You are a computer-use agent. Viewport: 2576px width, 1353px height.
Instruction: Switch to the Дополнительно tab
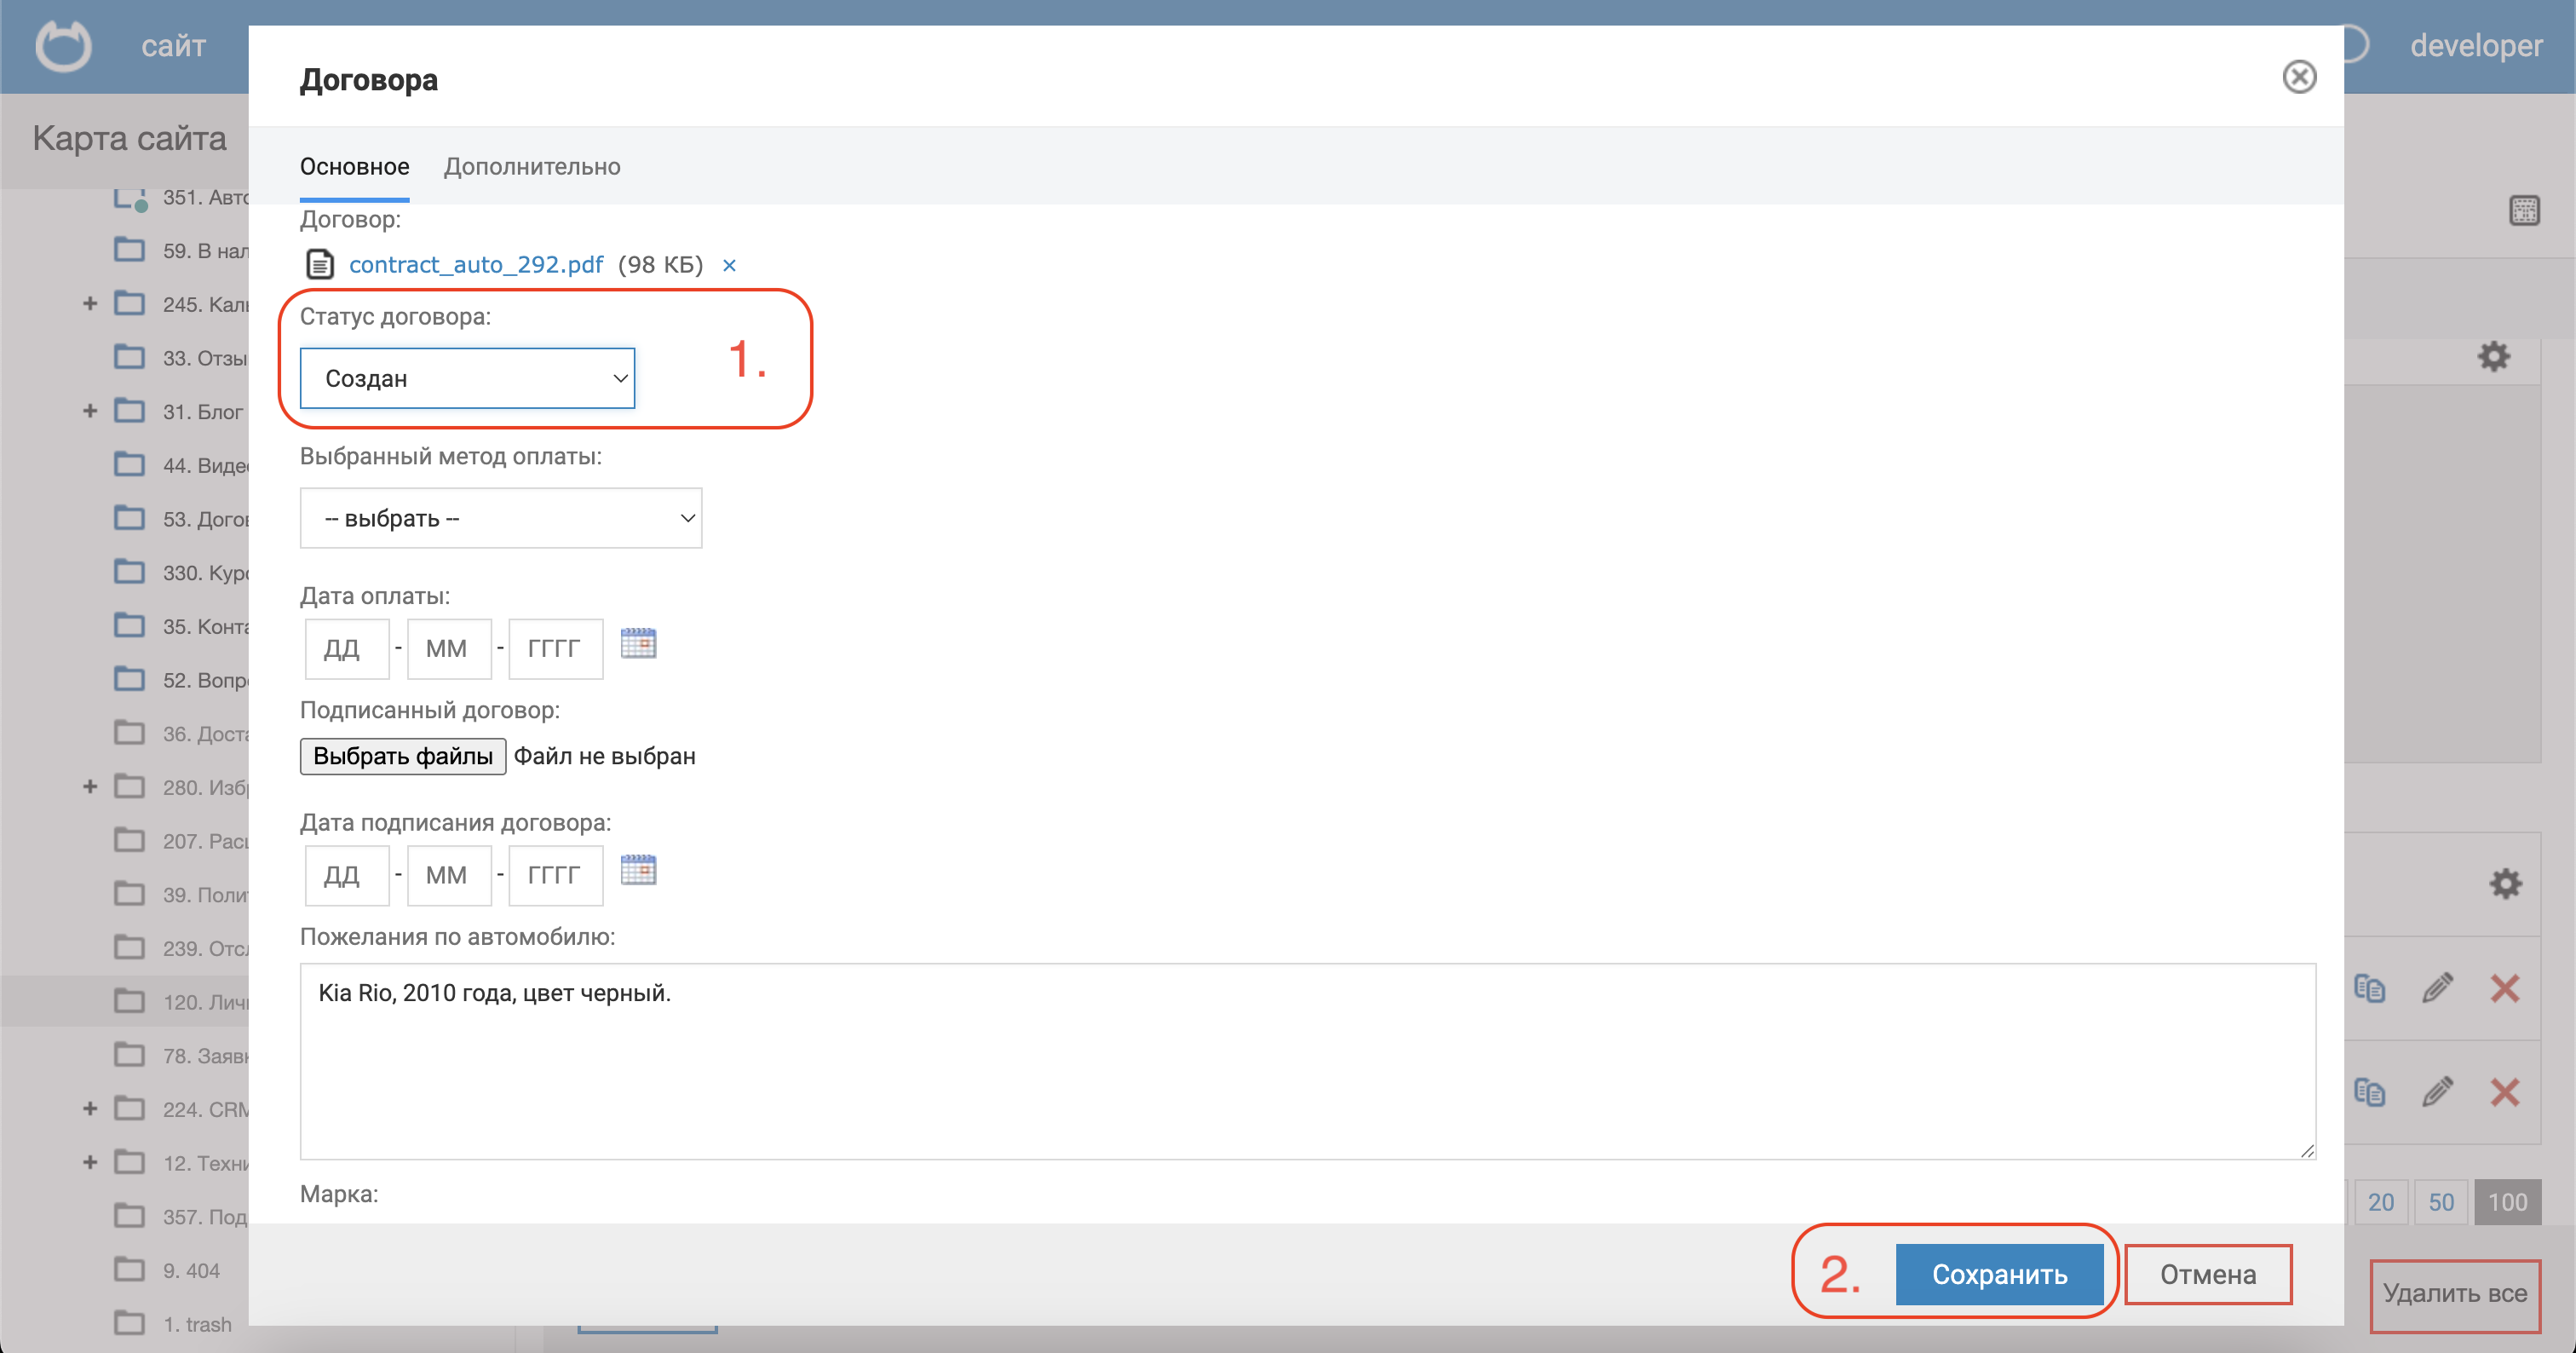click(532, 166)
